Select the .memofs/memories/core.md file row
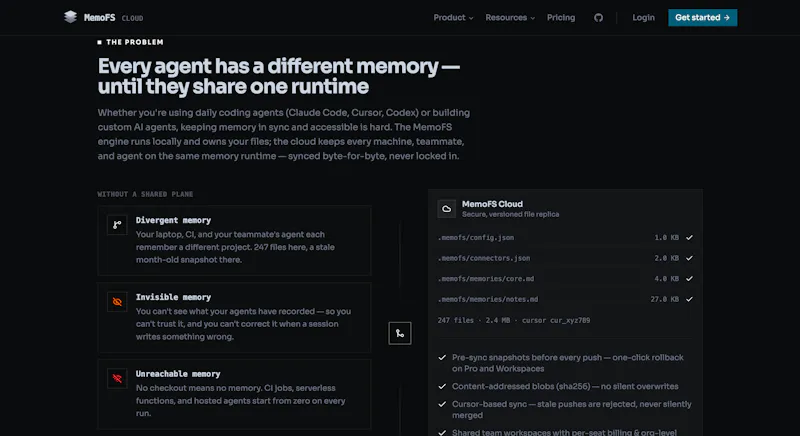Viewport: 800px width, 436px height. pos(565,278)
